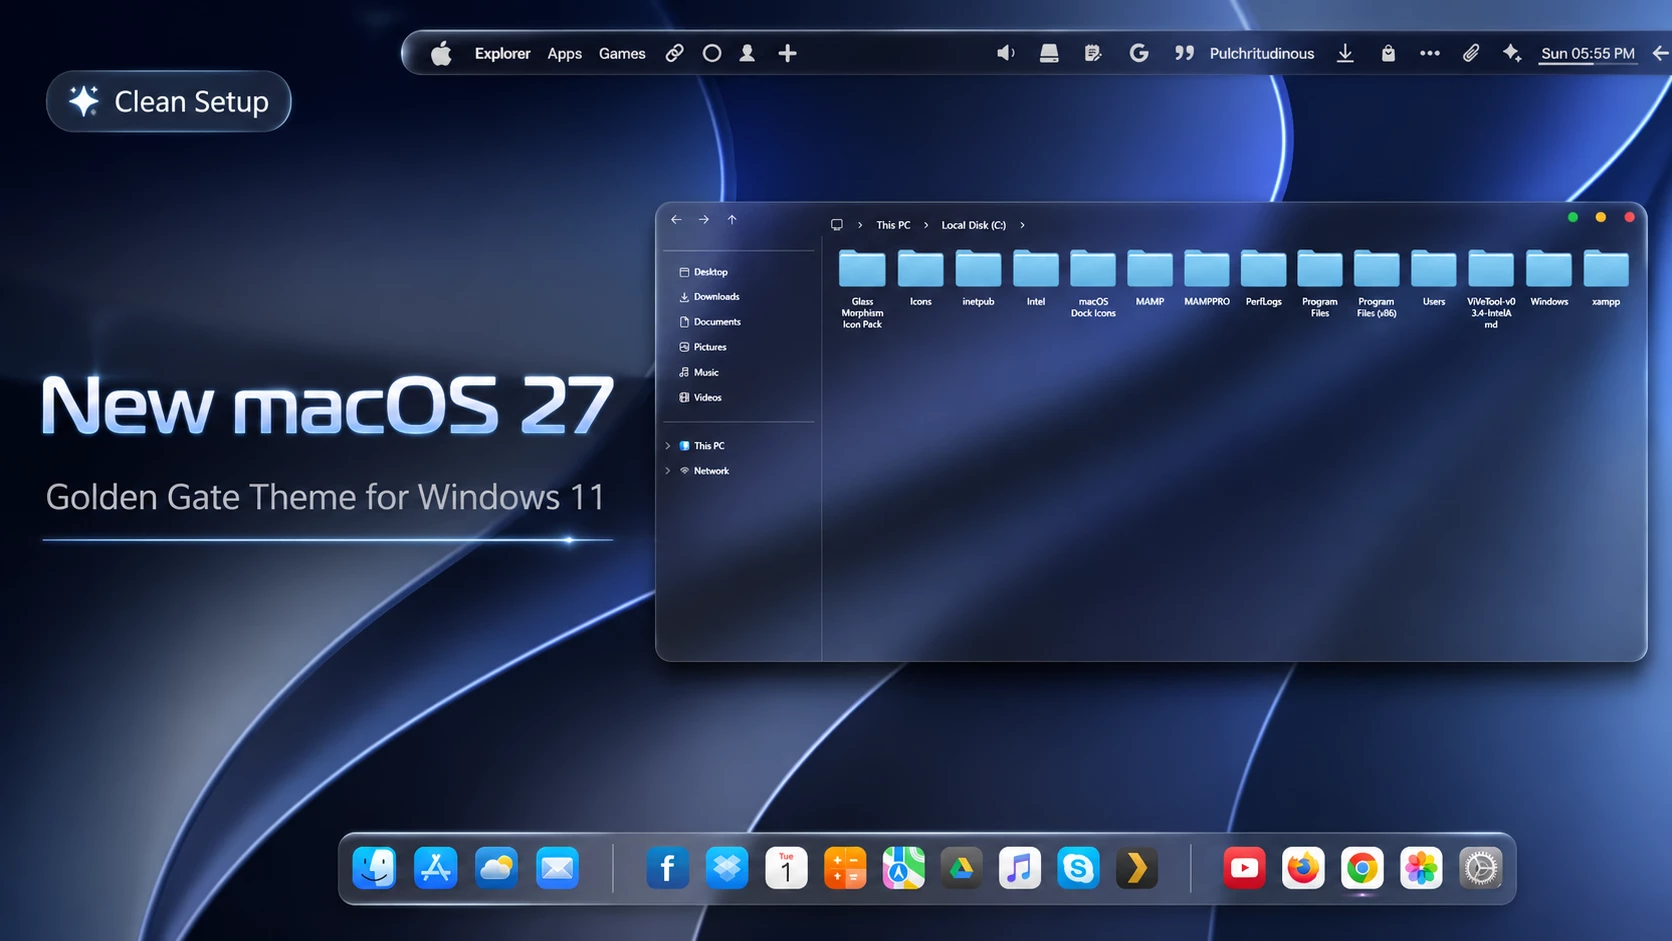
Task: Select the Icons folder
Action: point(920,279)
